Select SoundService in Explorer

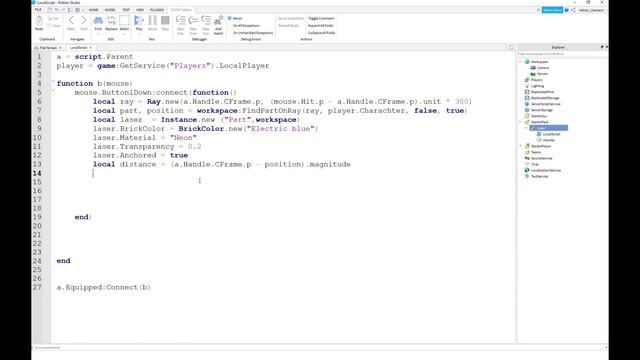538,158
